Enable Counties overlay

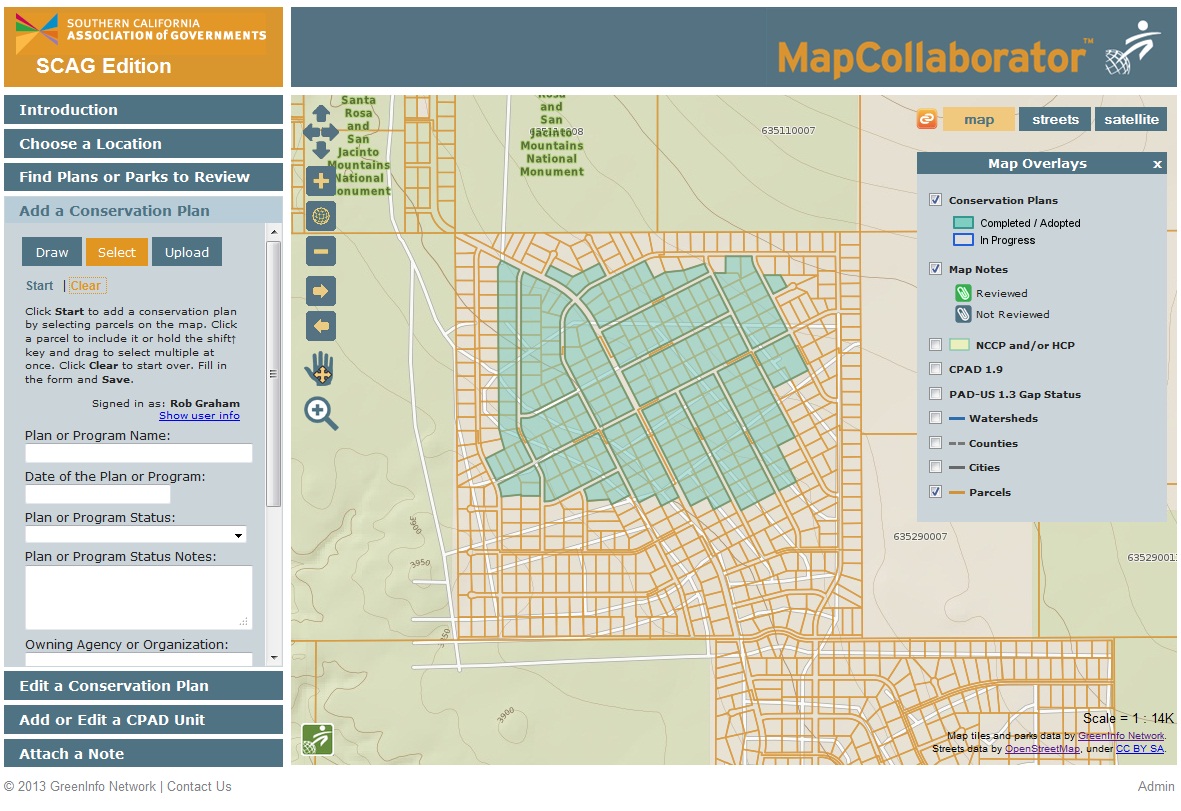point(935,443)
